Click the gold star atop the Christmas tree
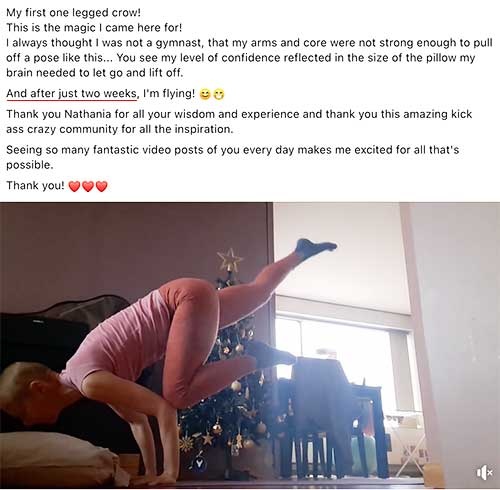 229,260
